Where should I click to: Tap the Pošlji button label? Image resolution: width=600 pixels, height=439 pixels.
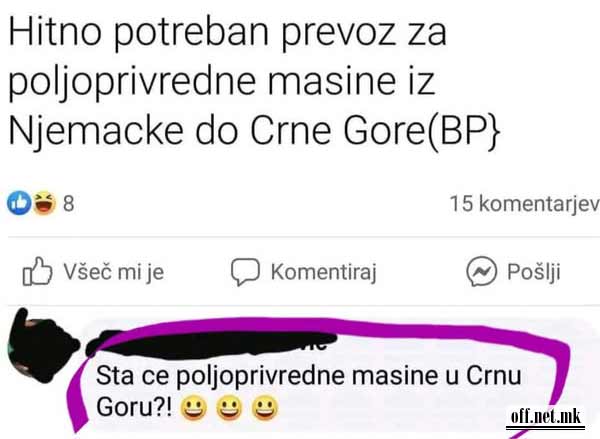point(534,272)
